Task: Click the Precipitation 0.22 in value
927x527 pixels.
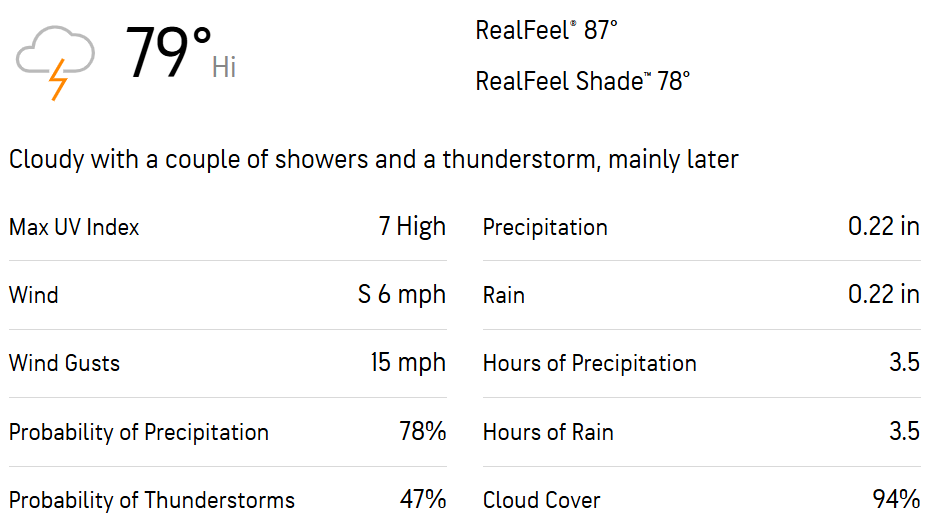Action: 884,227
